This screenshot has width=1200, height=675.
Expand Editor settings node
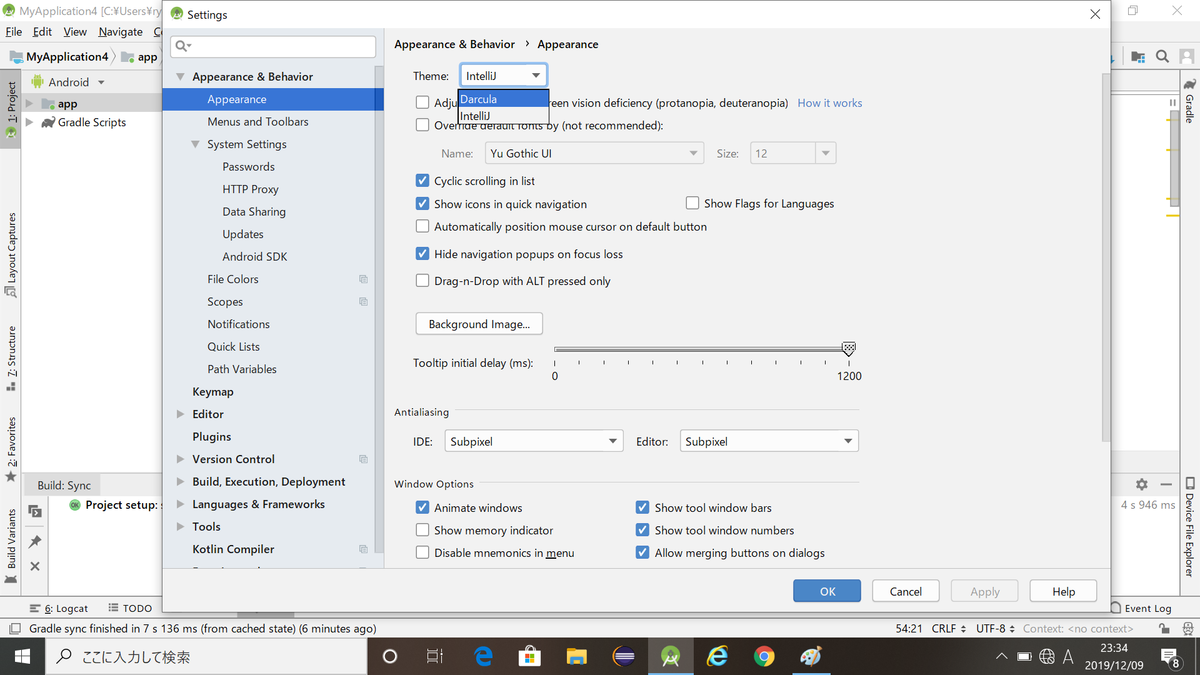180,414
